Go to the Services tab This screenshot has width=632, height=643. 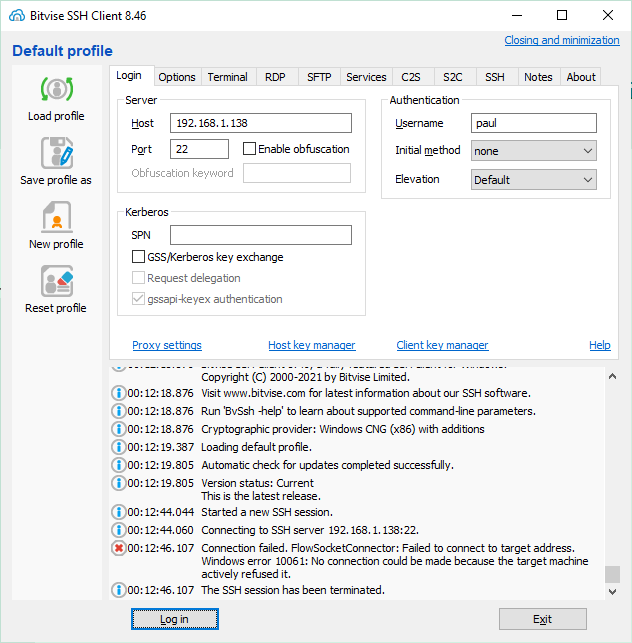coord(366,77)
